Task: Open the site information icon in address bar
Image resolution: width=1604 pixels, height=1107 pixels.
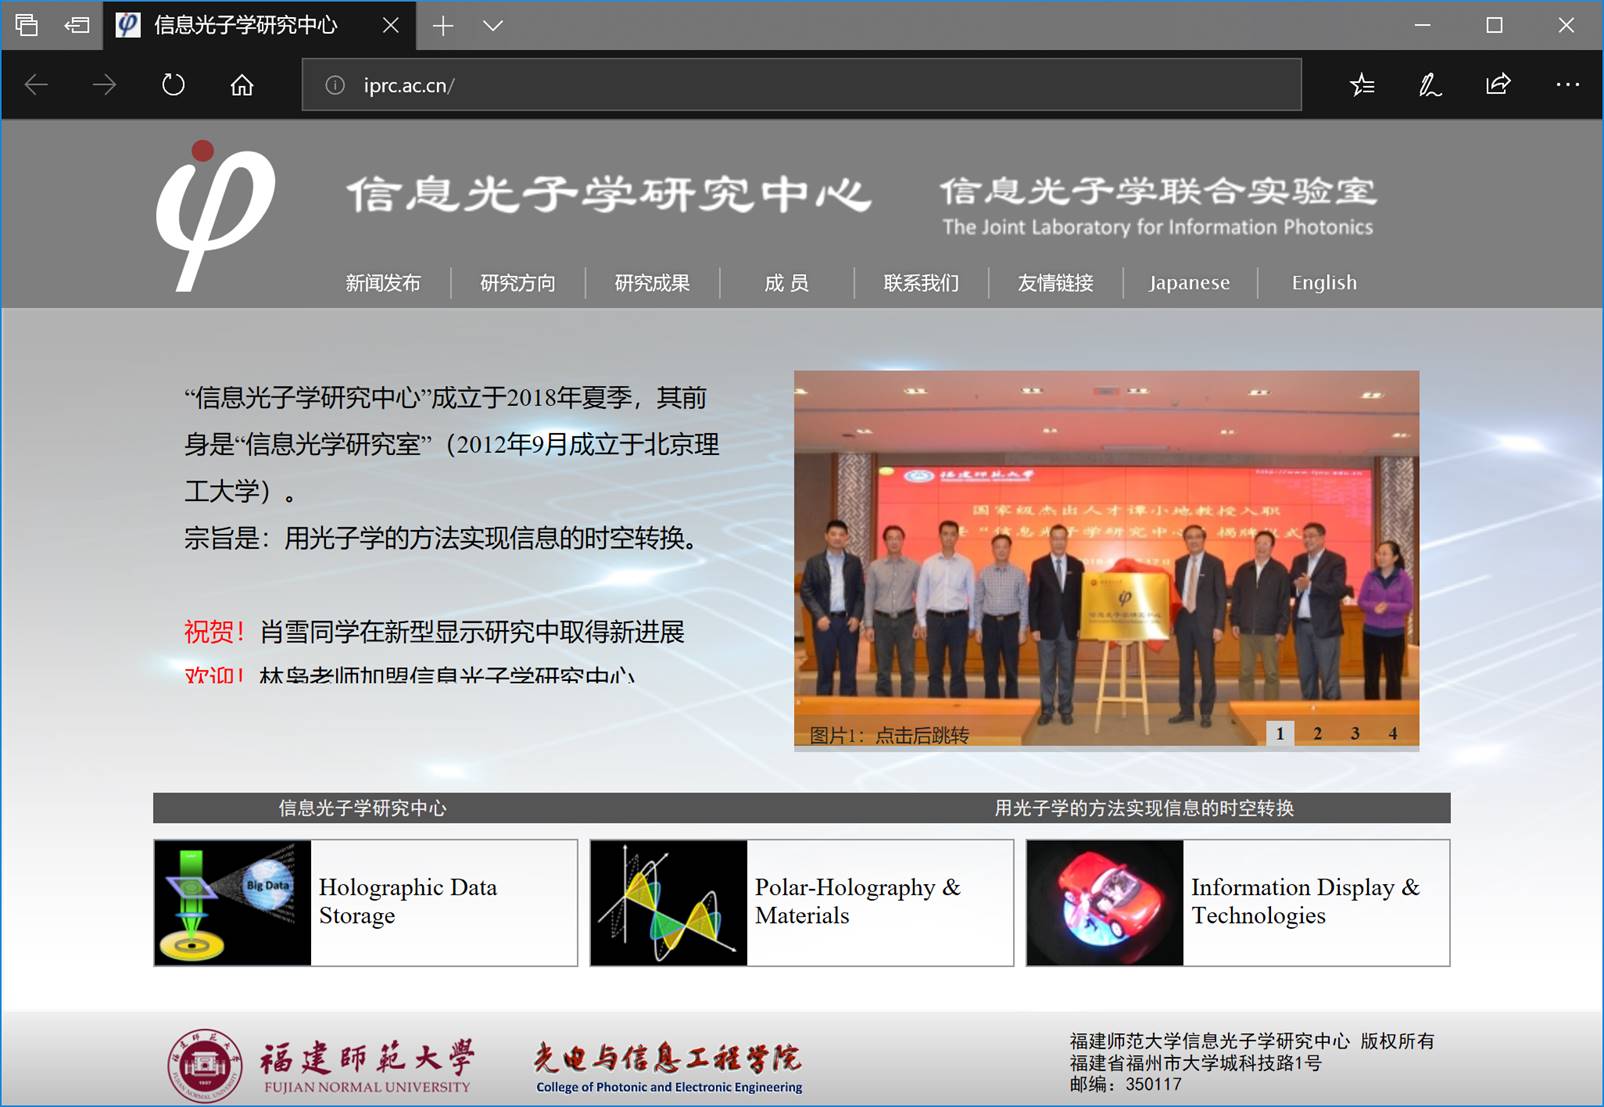Action: pyautogui.click(x=335, y=85)
